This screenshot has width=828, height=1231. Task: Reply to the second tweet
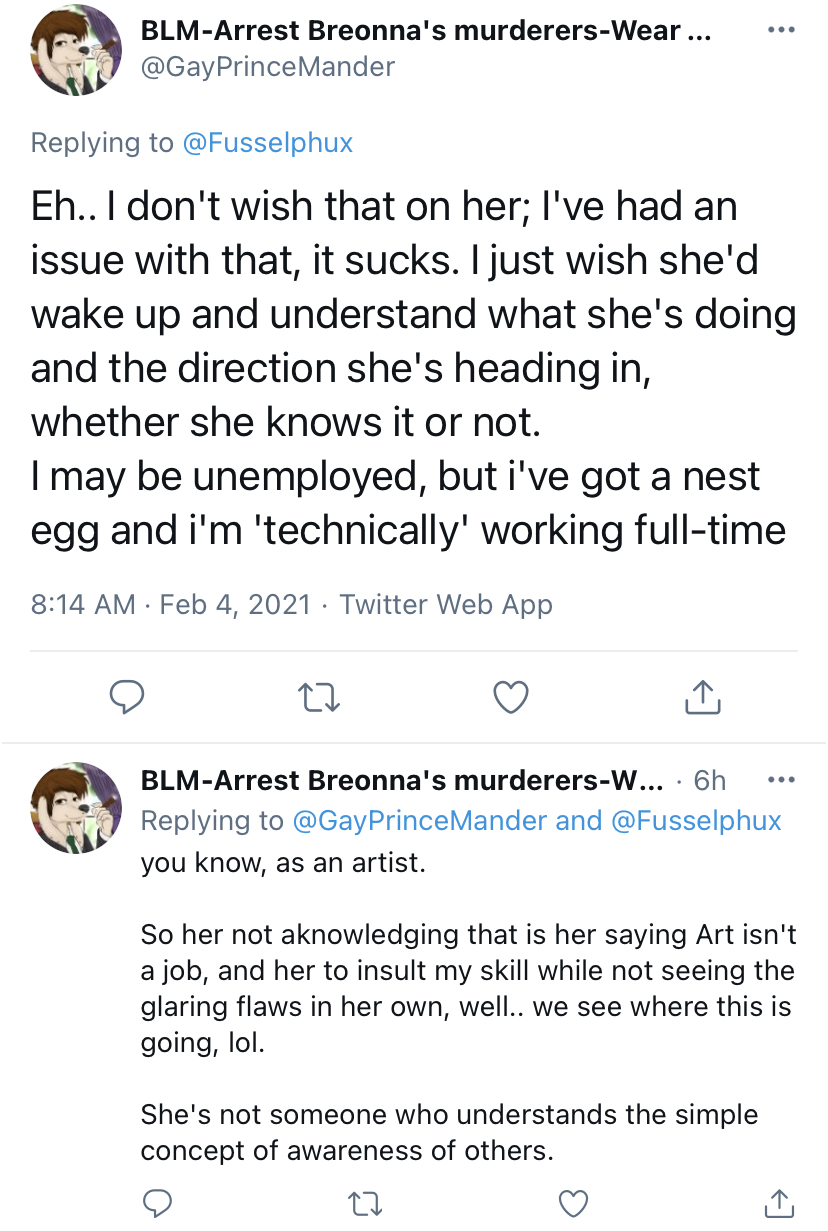click(x=156, y=1201)
